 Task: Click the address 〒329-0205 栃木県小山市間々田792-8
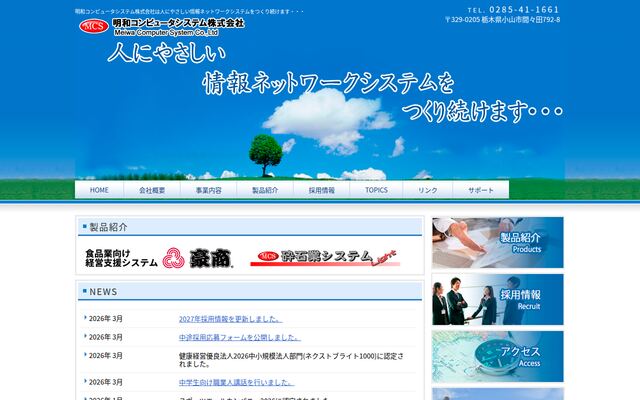tap(502, 20)
